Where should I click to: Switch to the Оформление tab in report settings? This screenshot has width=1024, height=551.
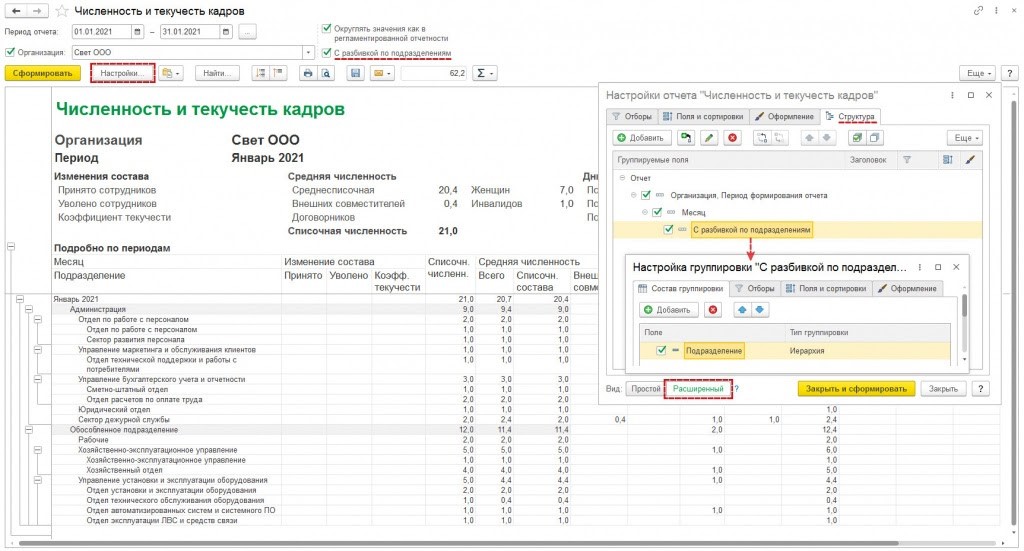pyautogui.click(x=784, y=117)
